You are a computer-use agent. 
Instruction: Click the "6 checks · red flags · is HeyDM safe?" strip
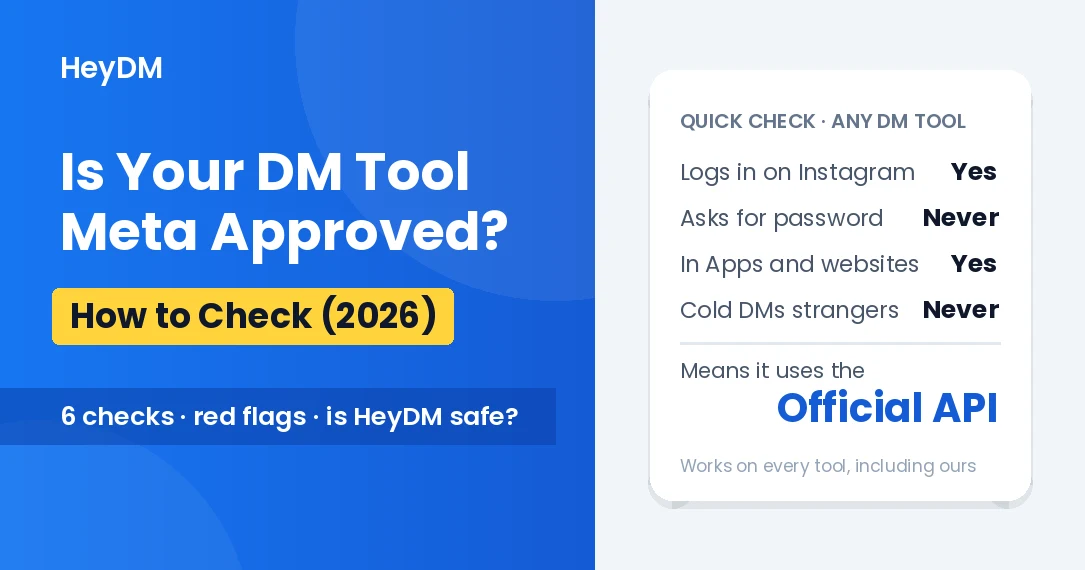tap(277, 416)
